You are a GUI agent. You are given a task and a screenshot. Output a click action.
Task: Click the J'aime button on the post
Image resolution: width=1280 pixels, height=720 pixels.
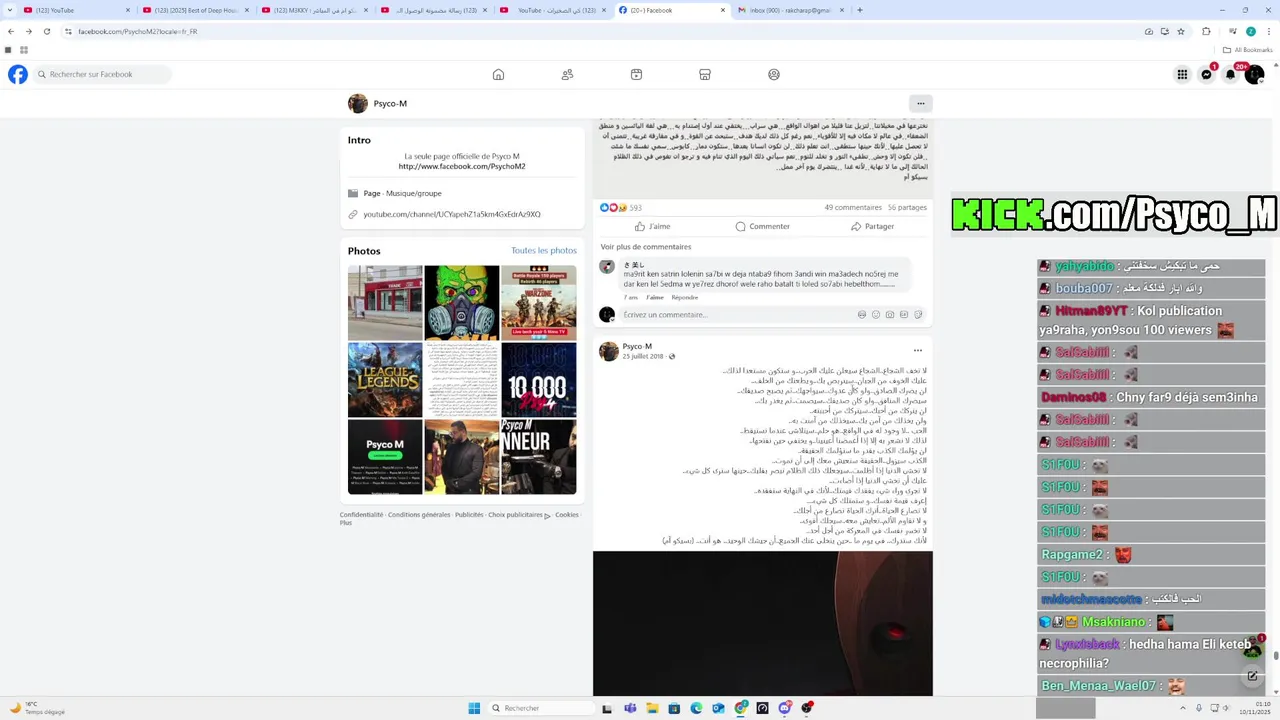coord(652,226)
